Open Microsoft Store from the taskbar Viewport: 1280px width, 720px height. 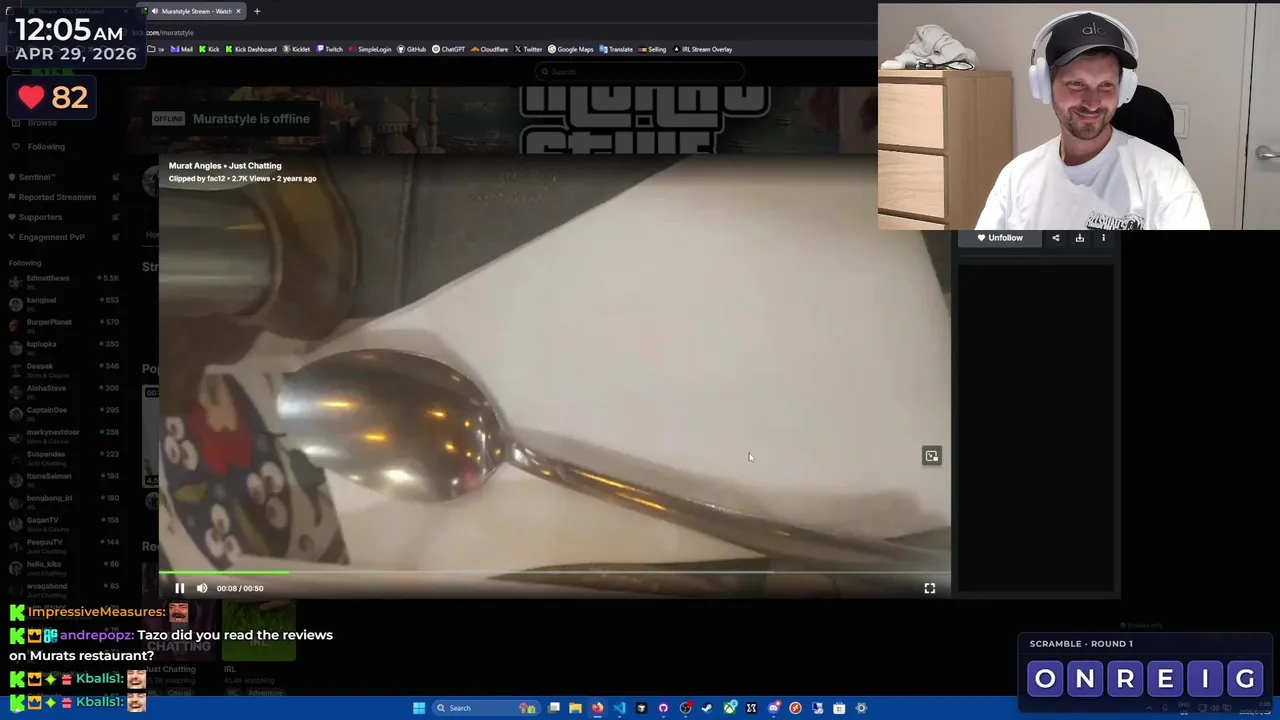click(x=839, y=708)
